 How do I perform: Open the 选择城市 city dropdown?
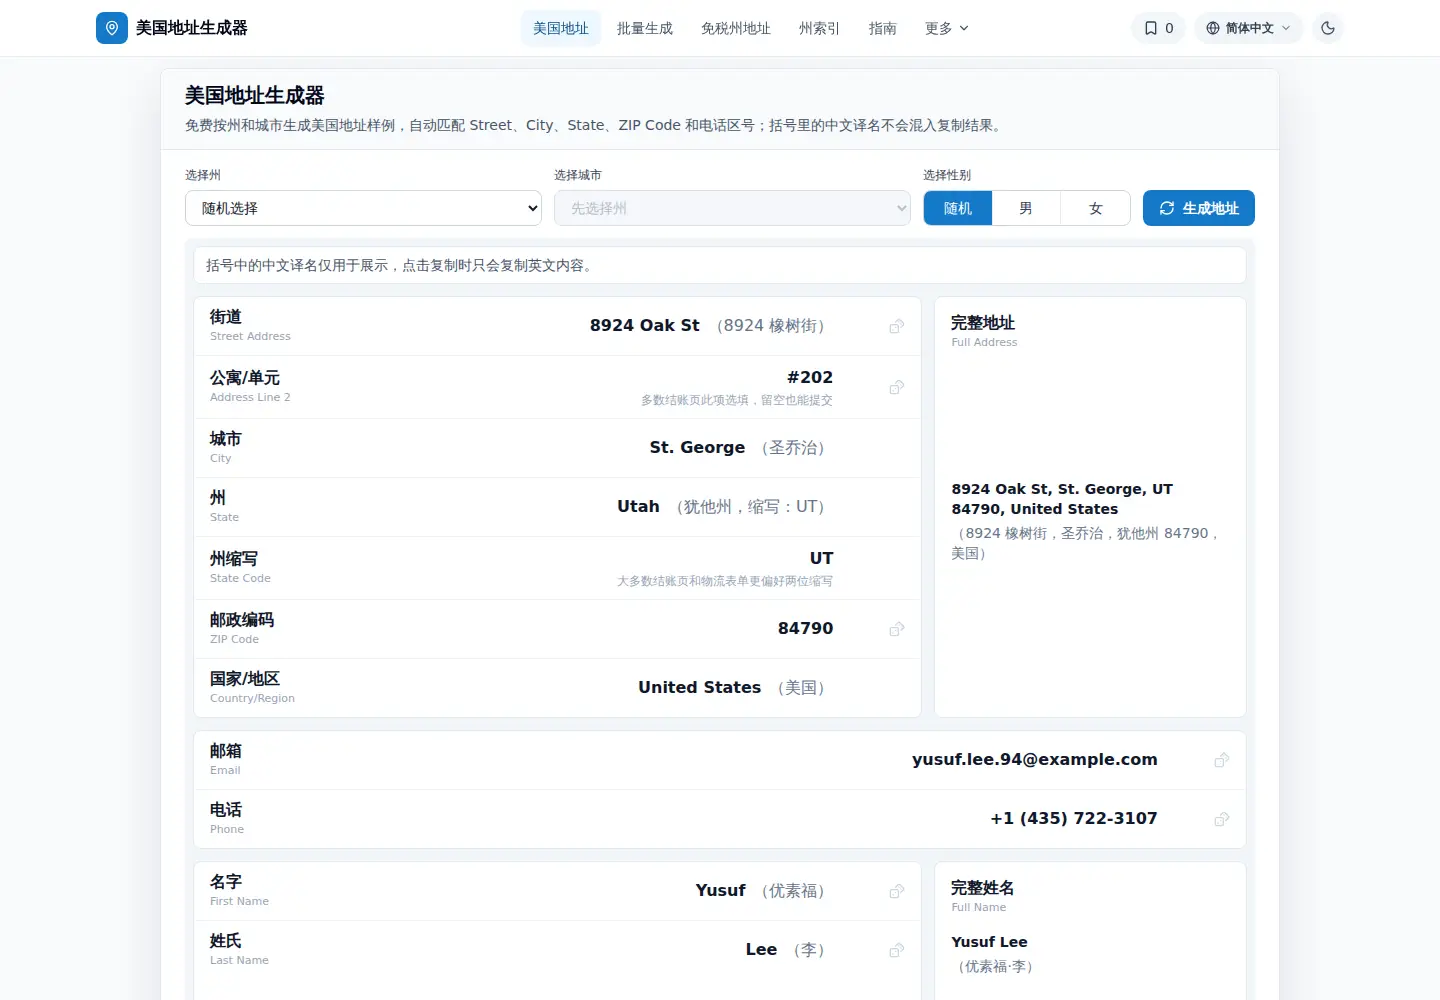(732, 208)
